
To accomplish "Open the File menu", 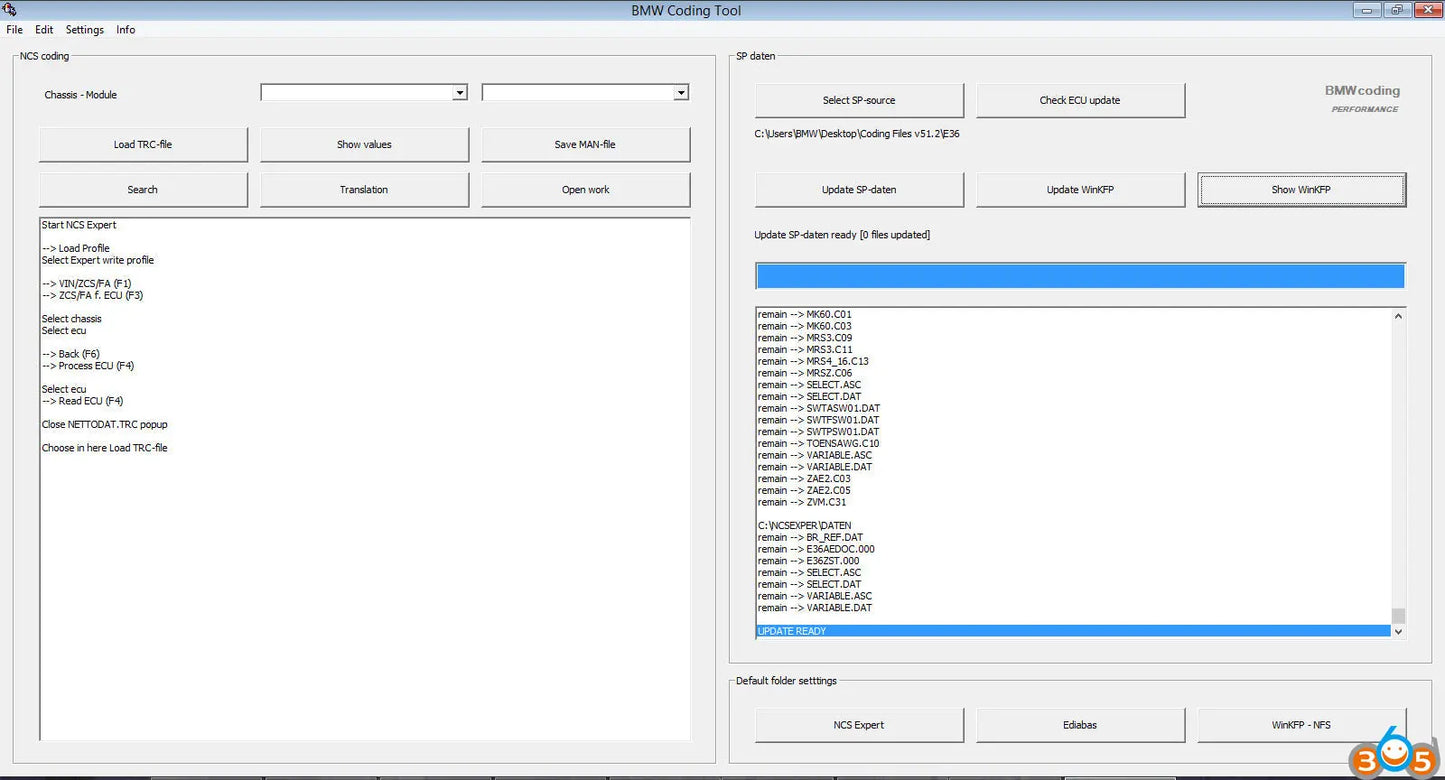I will pos(14,29).
